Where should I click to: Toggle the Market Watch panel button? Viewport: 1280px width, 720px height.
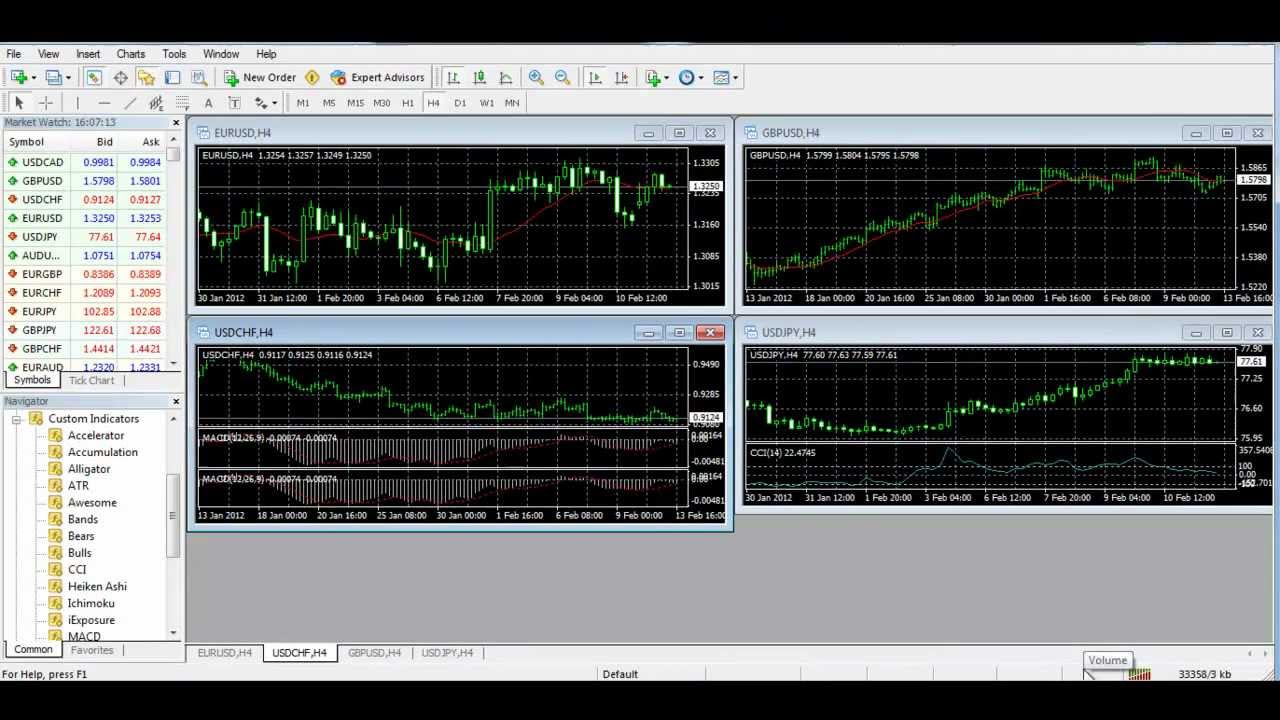[x=93, y=77]
